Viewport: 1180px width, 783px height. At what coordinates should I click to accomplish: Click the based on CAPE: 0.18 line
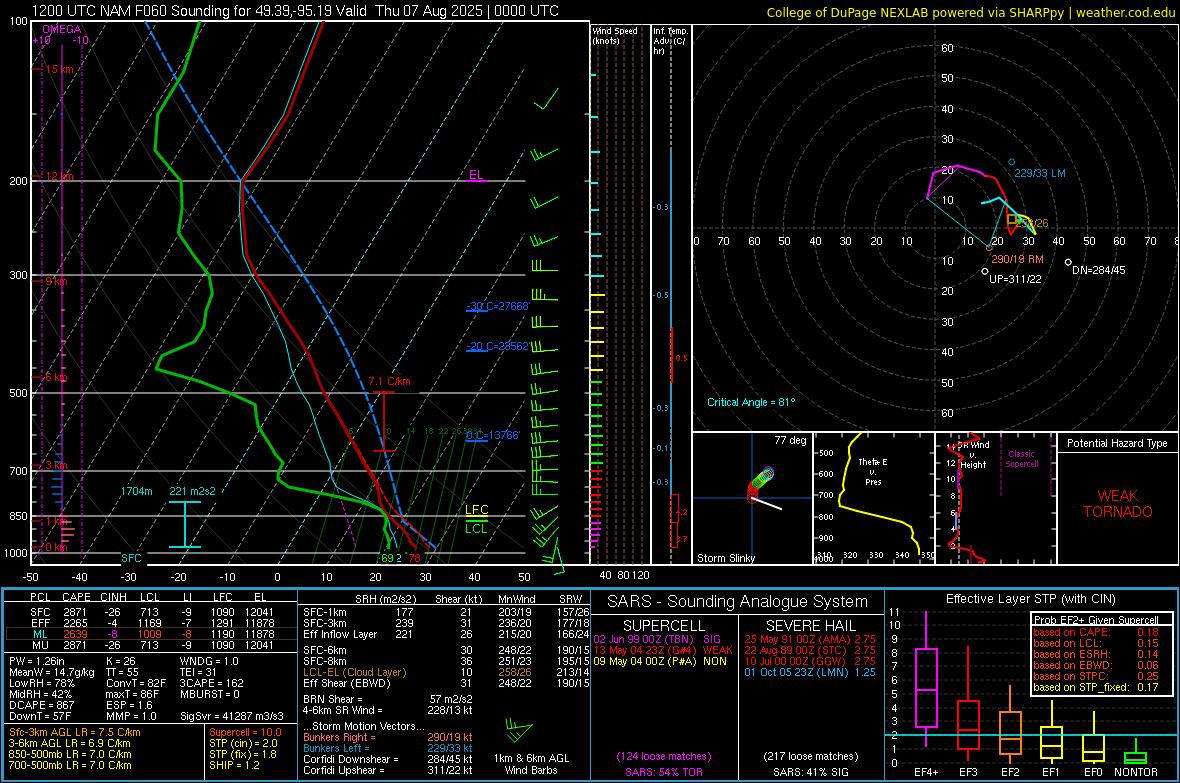tap(1096, 632)
